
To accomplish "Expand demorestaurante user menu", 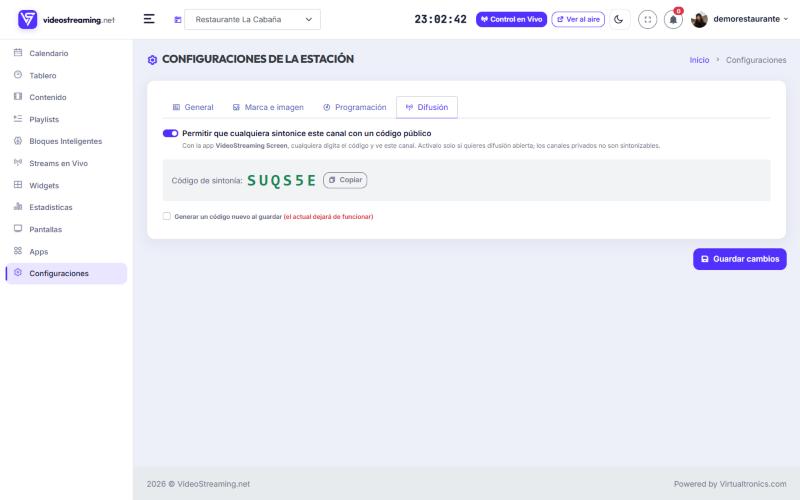I will click(751, 19).
